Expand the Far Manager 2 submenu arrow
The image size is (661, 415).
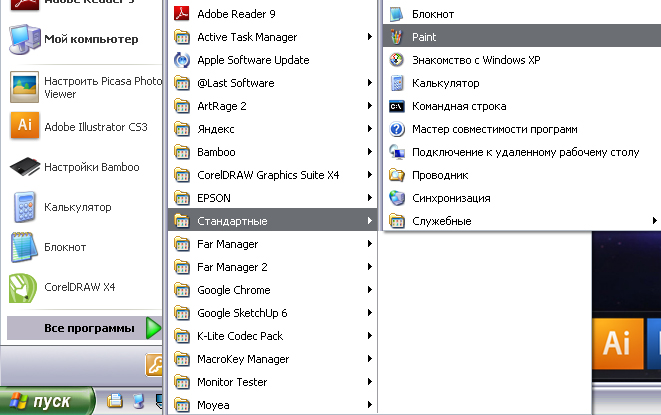click(x=370, y=267)
